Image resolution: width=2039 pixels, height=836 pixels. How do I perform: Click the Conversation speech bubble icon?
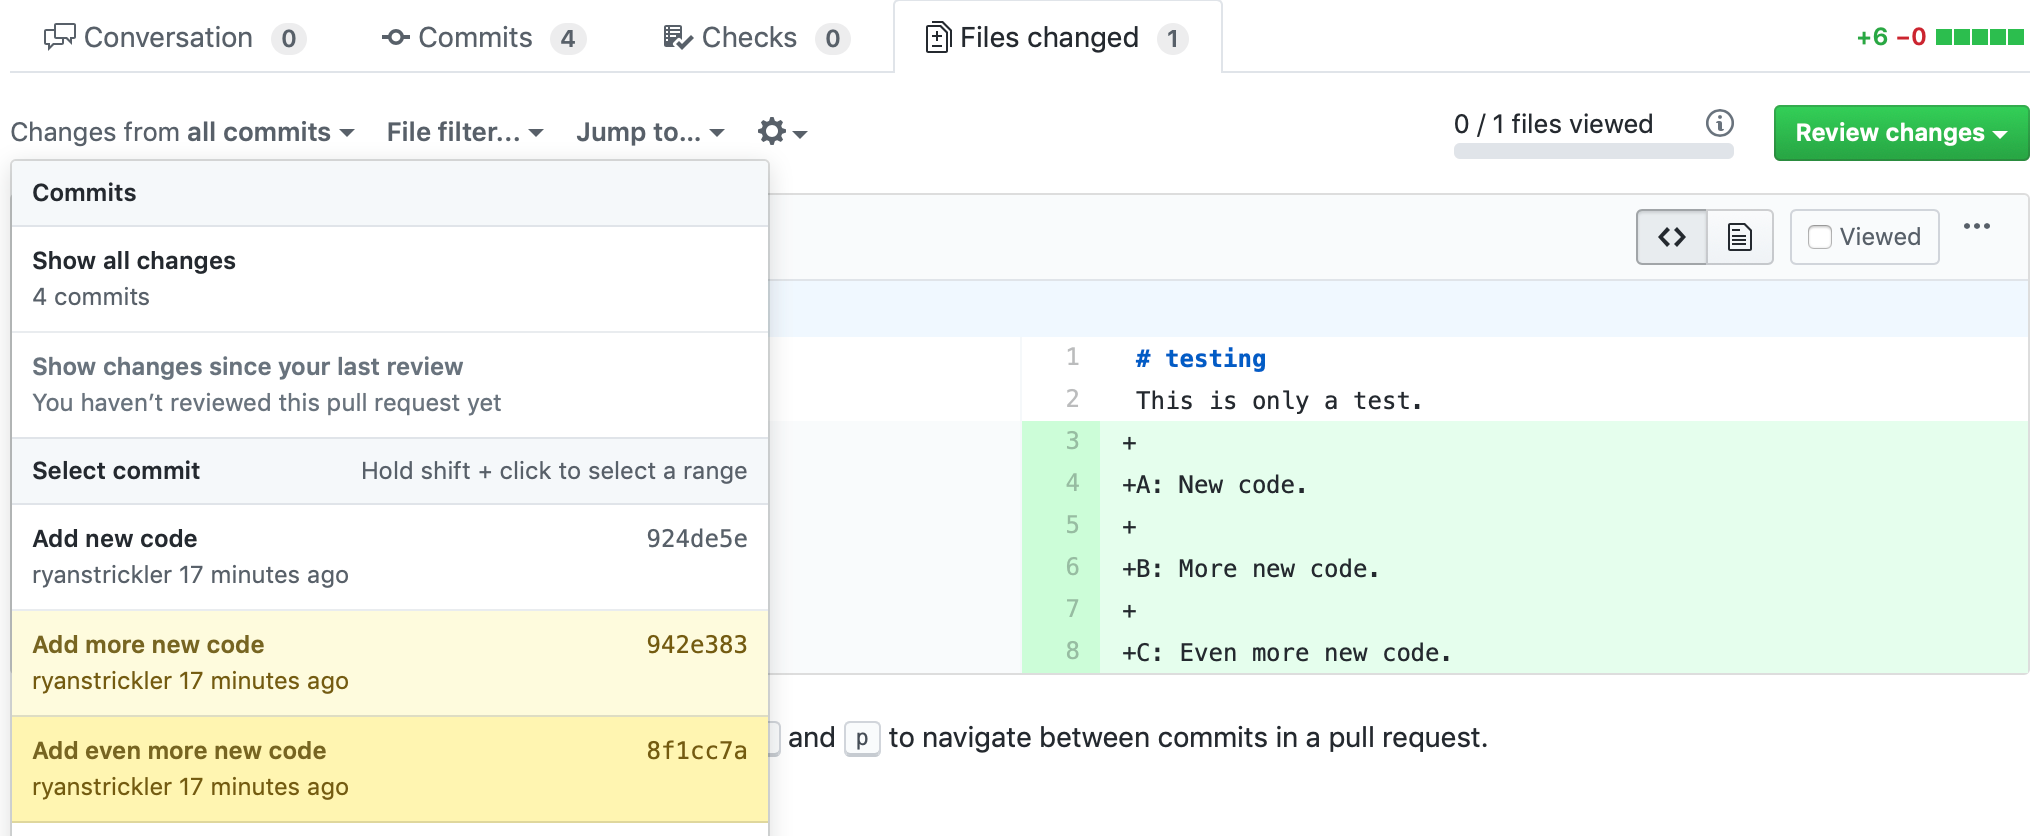59,38
